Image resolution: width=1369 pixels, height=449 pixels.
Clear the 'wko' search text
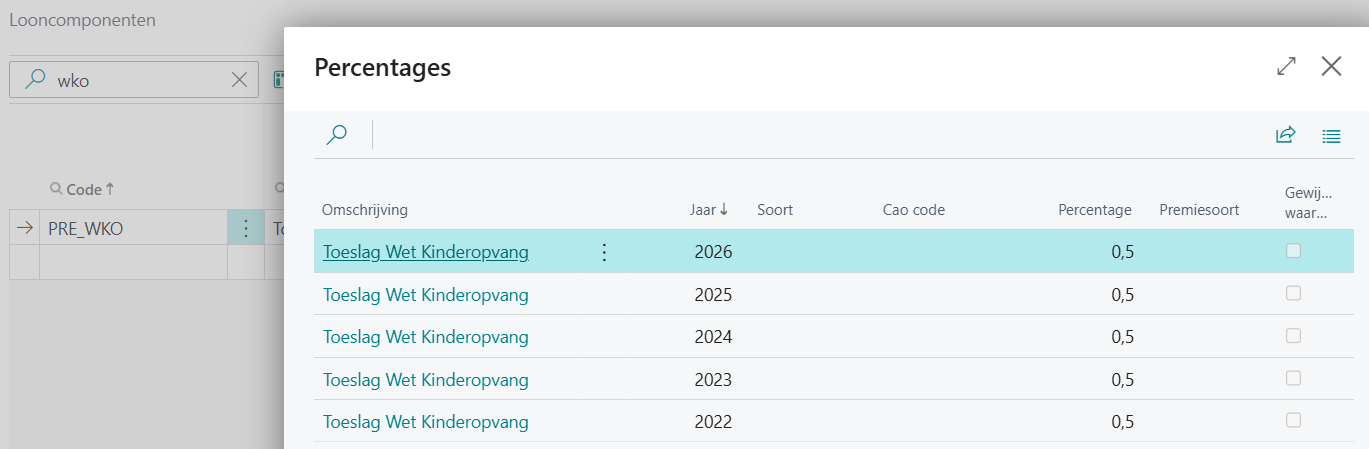239,81
